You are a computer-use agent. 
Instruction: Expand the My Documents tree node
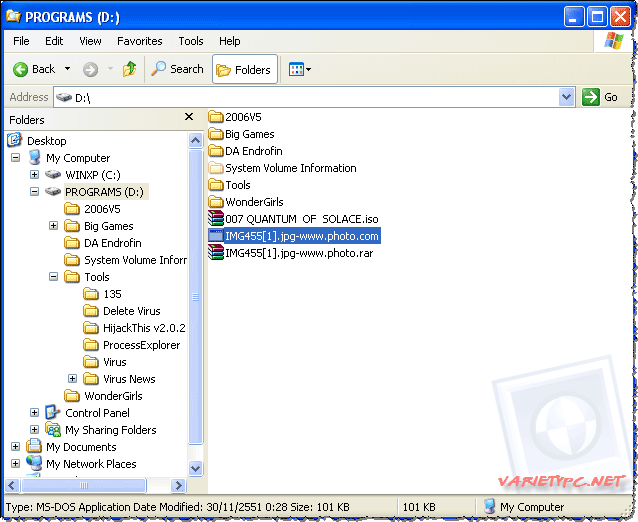click(x=15, y=447)
